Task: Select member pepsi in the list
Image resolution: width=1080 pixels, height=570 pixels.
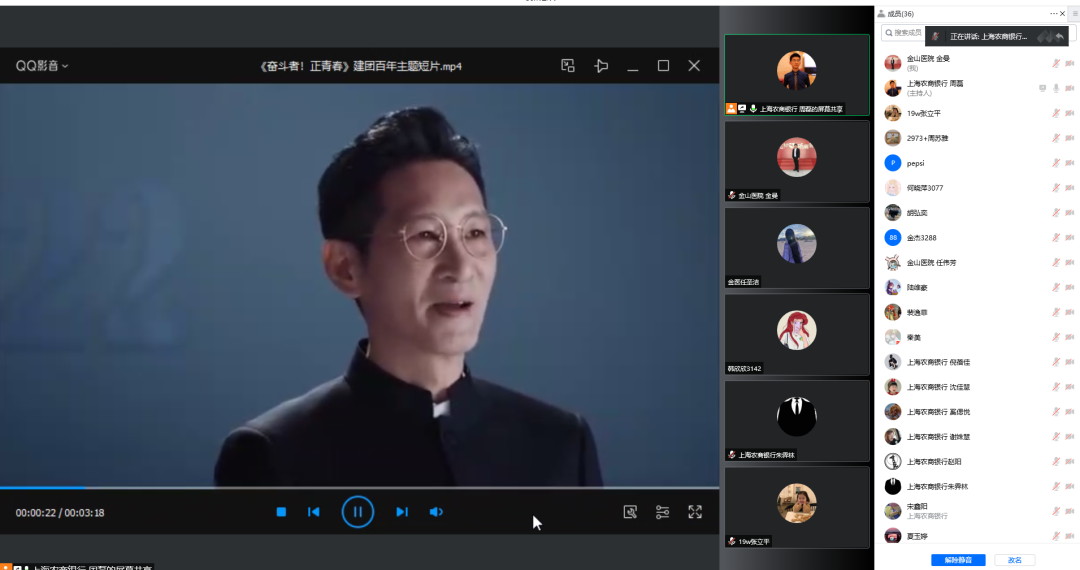Action: 978,163
